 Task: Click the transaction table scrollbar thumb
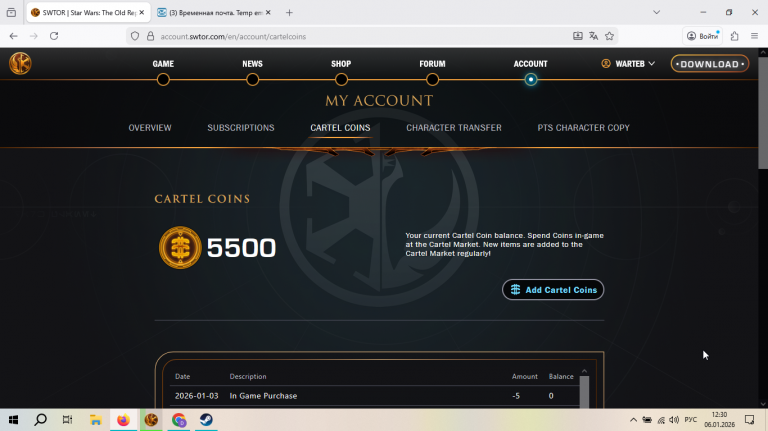coord(584,392)
